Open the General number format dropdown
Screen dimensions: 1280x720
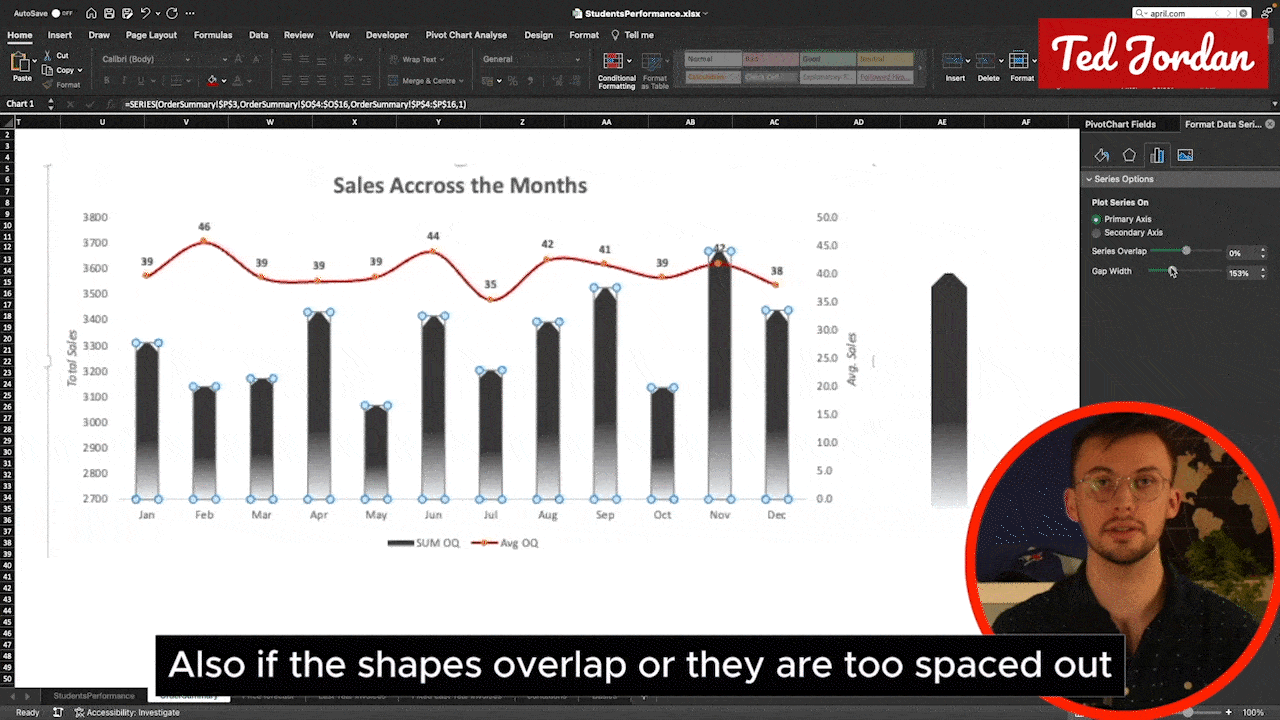(530, 59)
